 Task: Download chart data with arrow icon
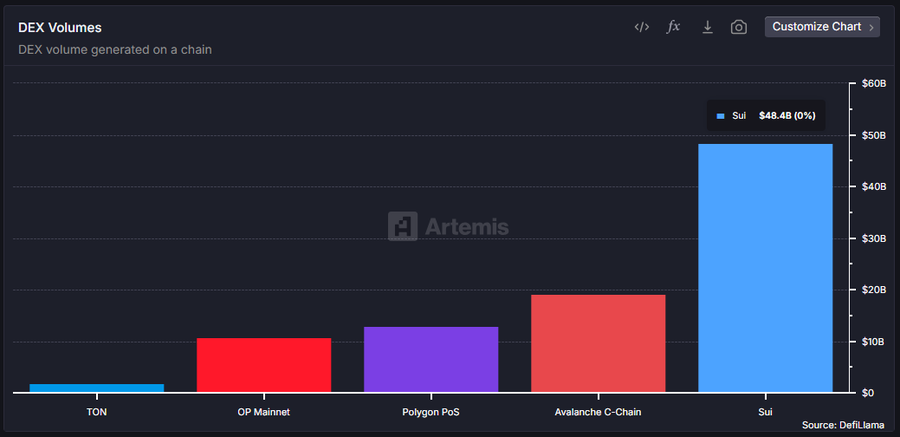708,27
